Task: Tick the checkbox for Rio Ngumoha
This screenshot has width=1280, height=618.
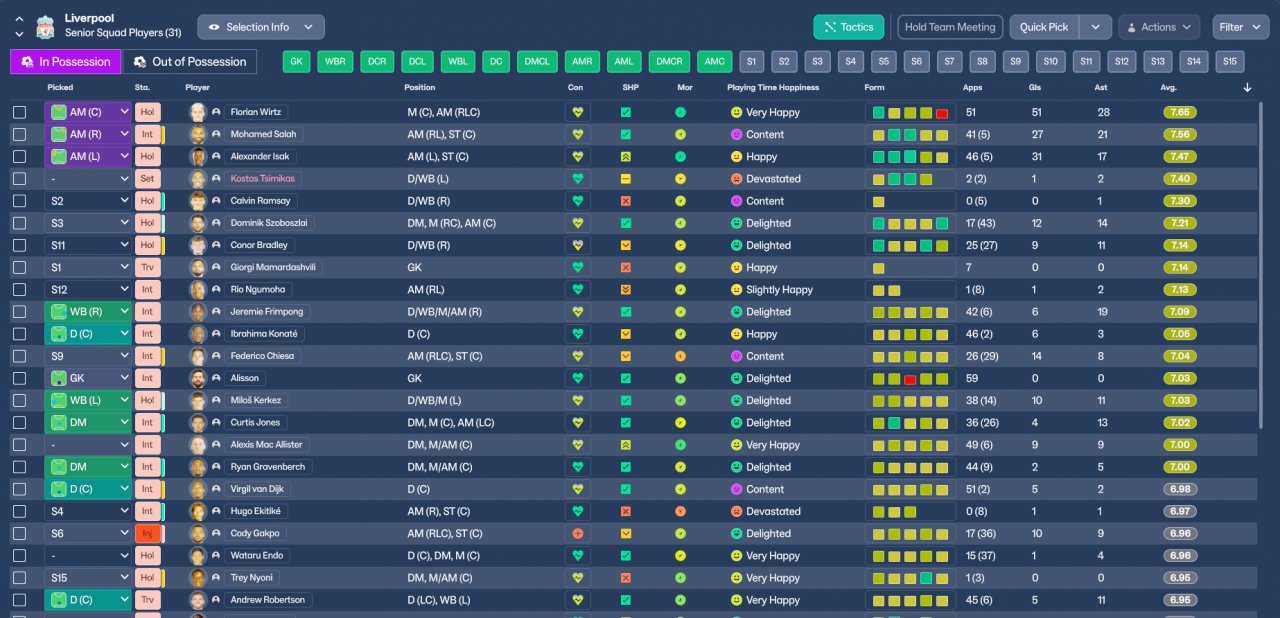Action: click(19, 290)
